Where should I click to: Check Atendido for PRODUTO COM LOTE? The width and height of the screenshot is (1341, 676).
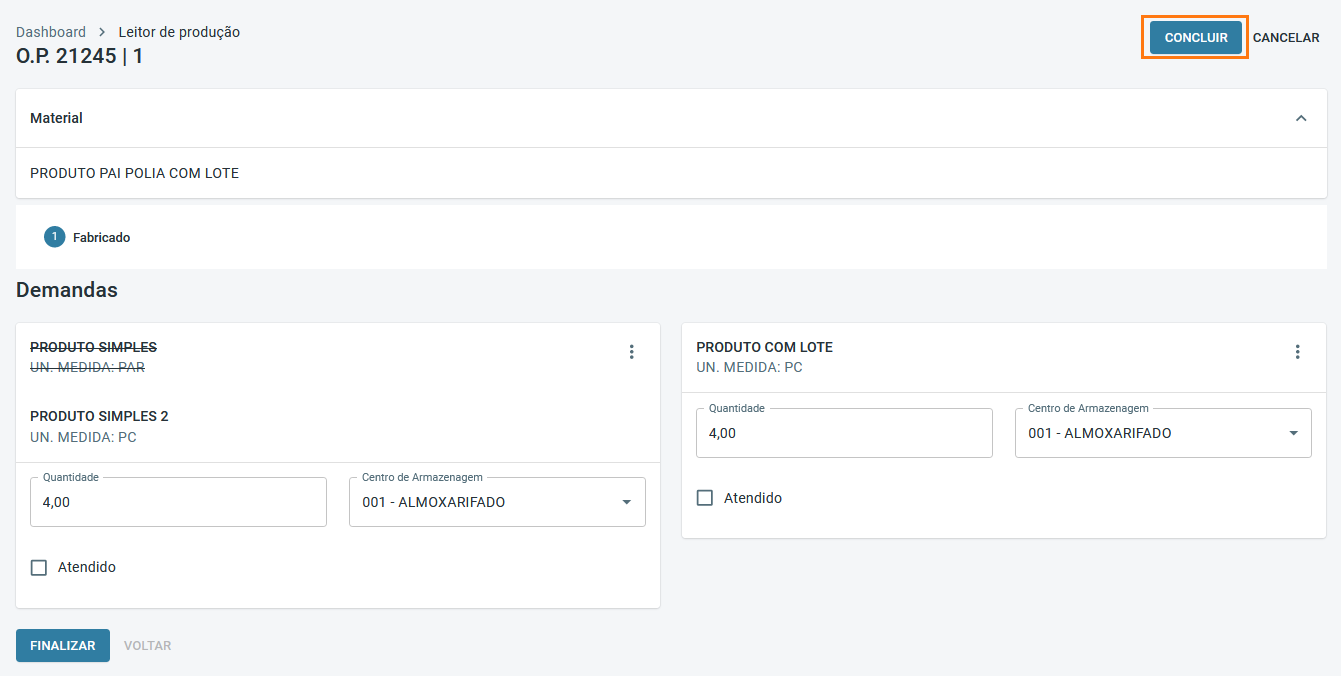(x=705, y=498)
